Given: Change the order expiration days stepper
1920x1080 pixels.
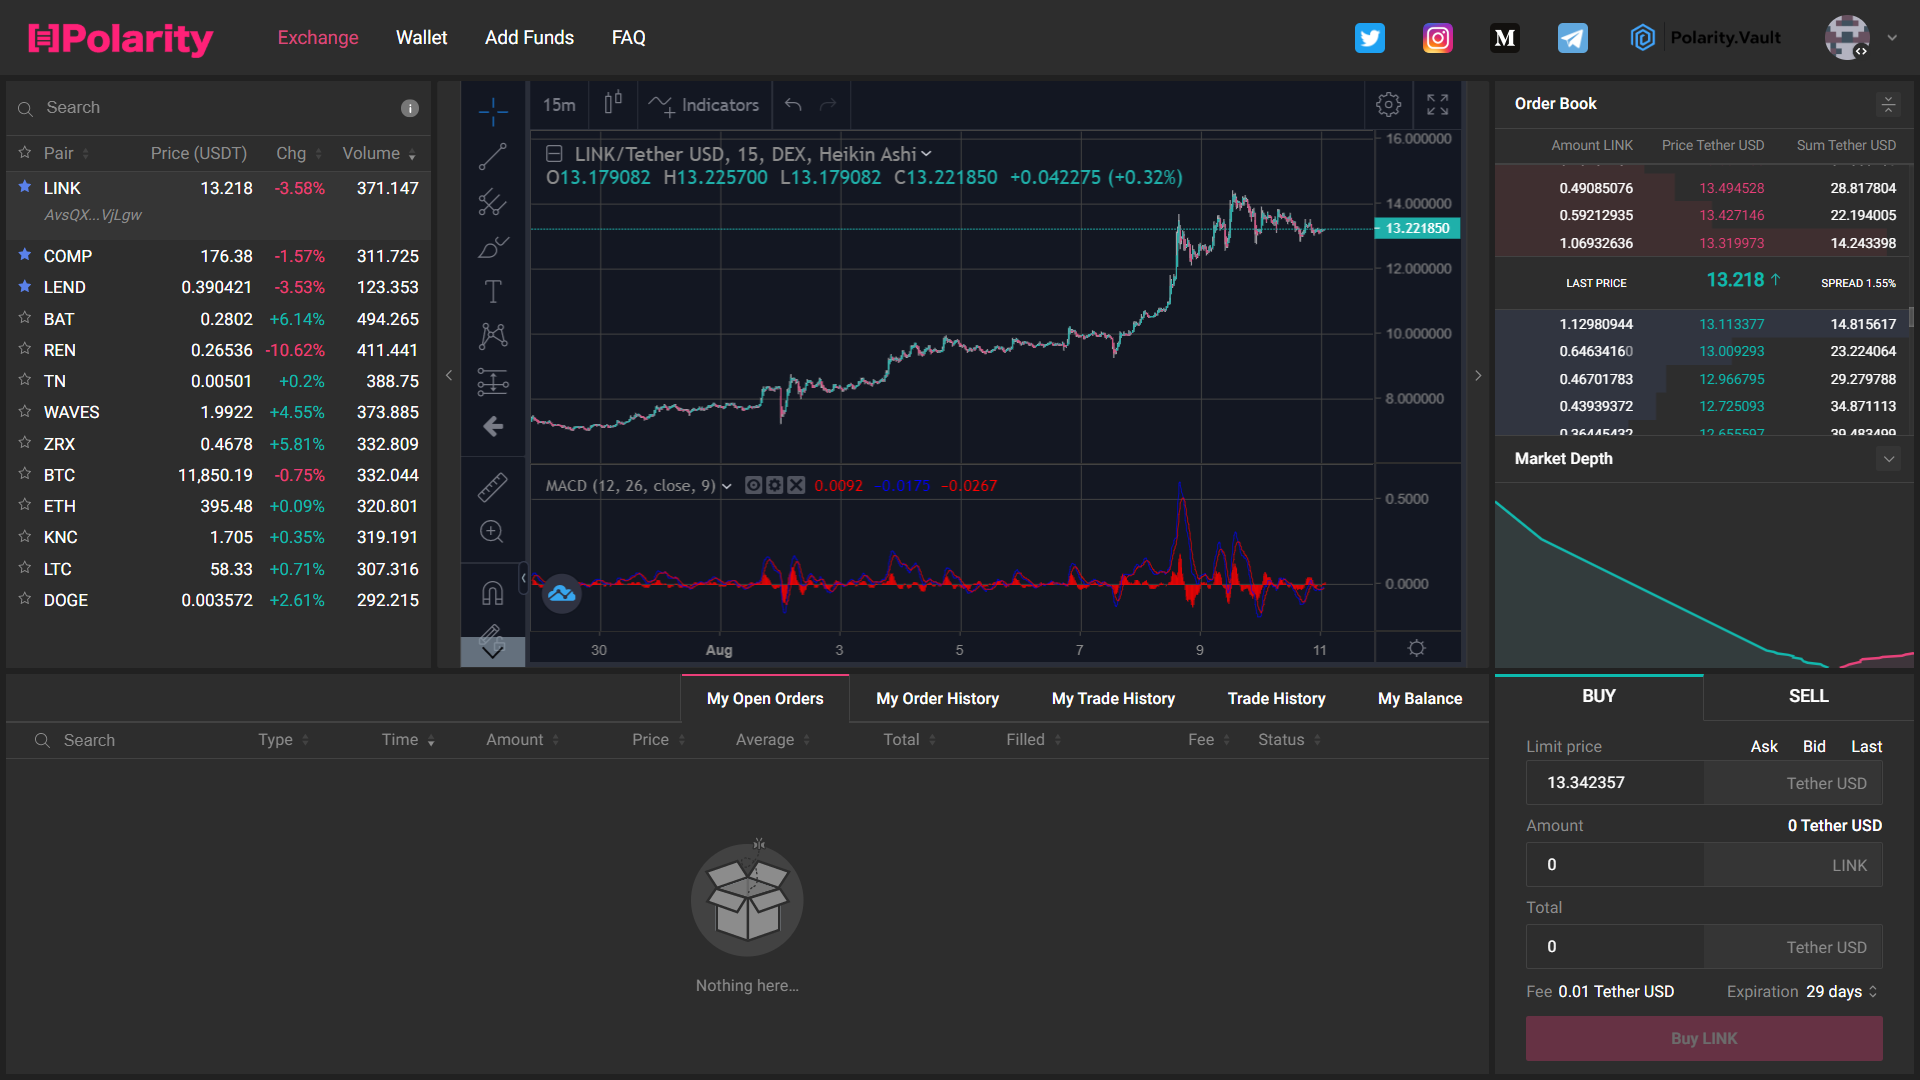Looking at the screenshot, I should pyautogui.click(x=1873, y=991).
